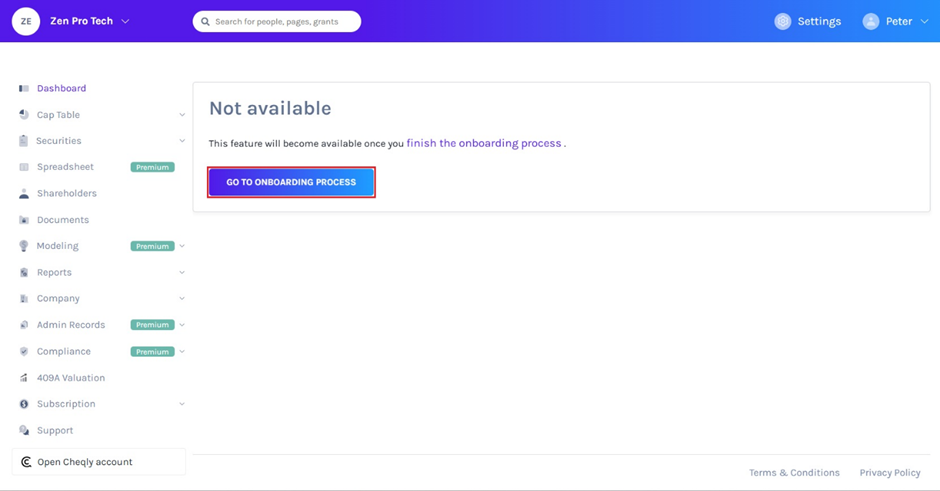Click the search magnifier icon
The image size is (940, 491).
[x=205, y=22]
